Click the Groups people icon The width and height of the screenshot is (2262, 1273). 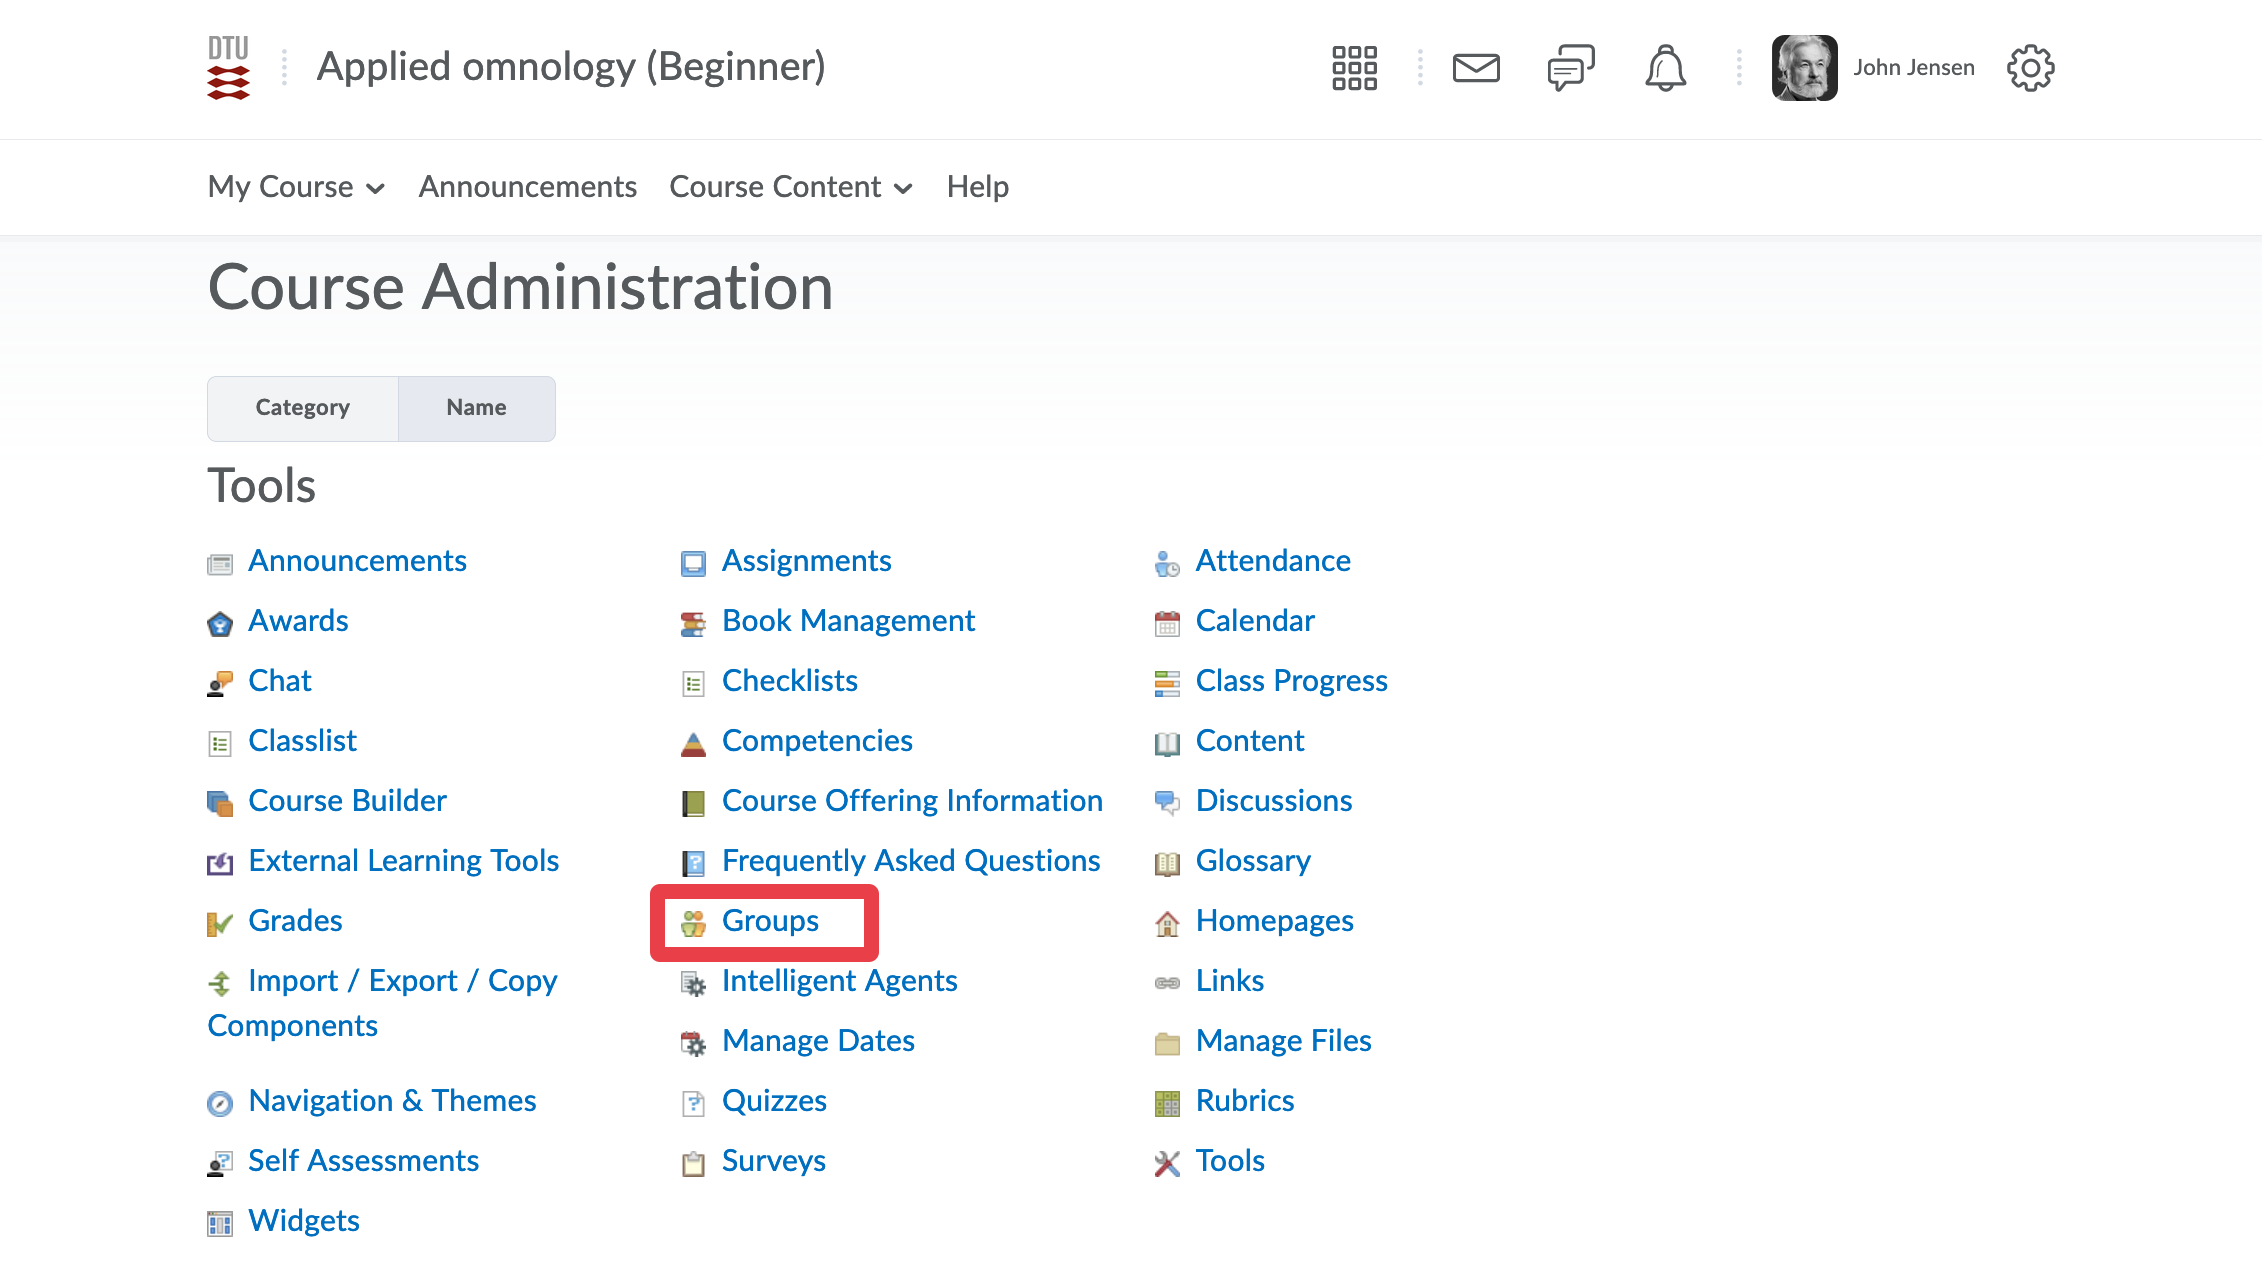click(x=693, y=922)
